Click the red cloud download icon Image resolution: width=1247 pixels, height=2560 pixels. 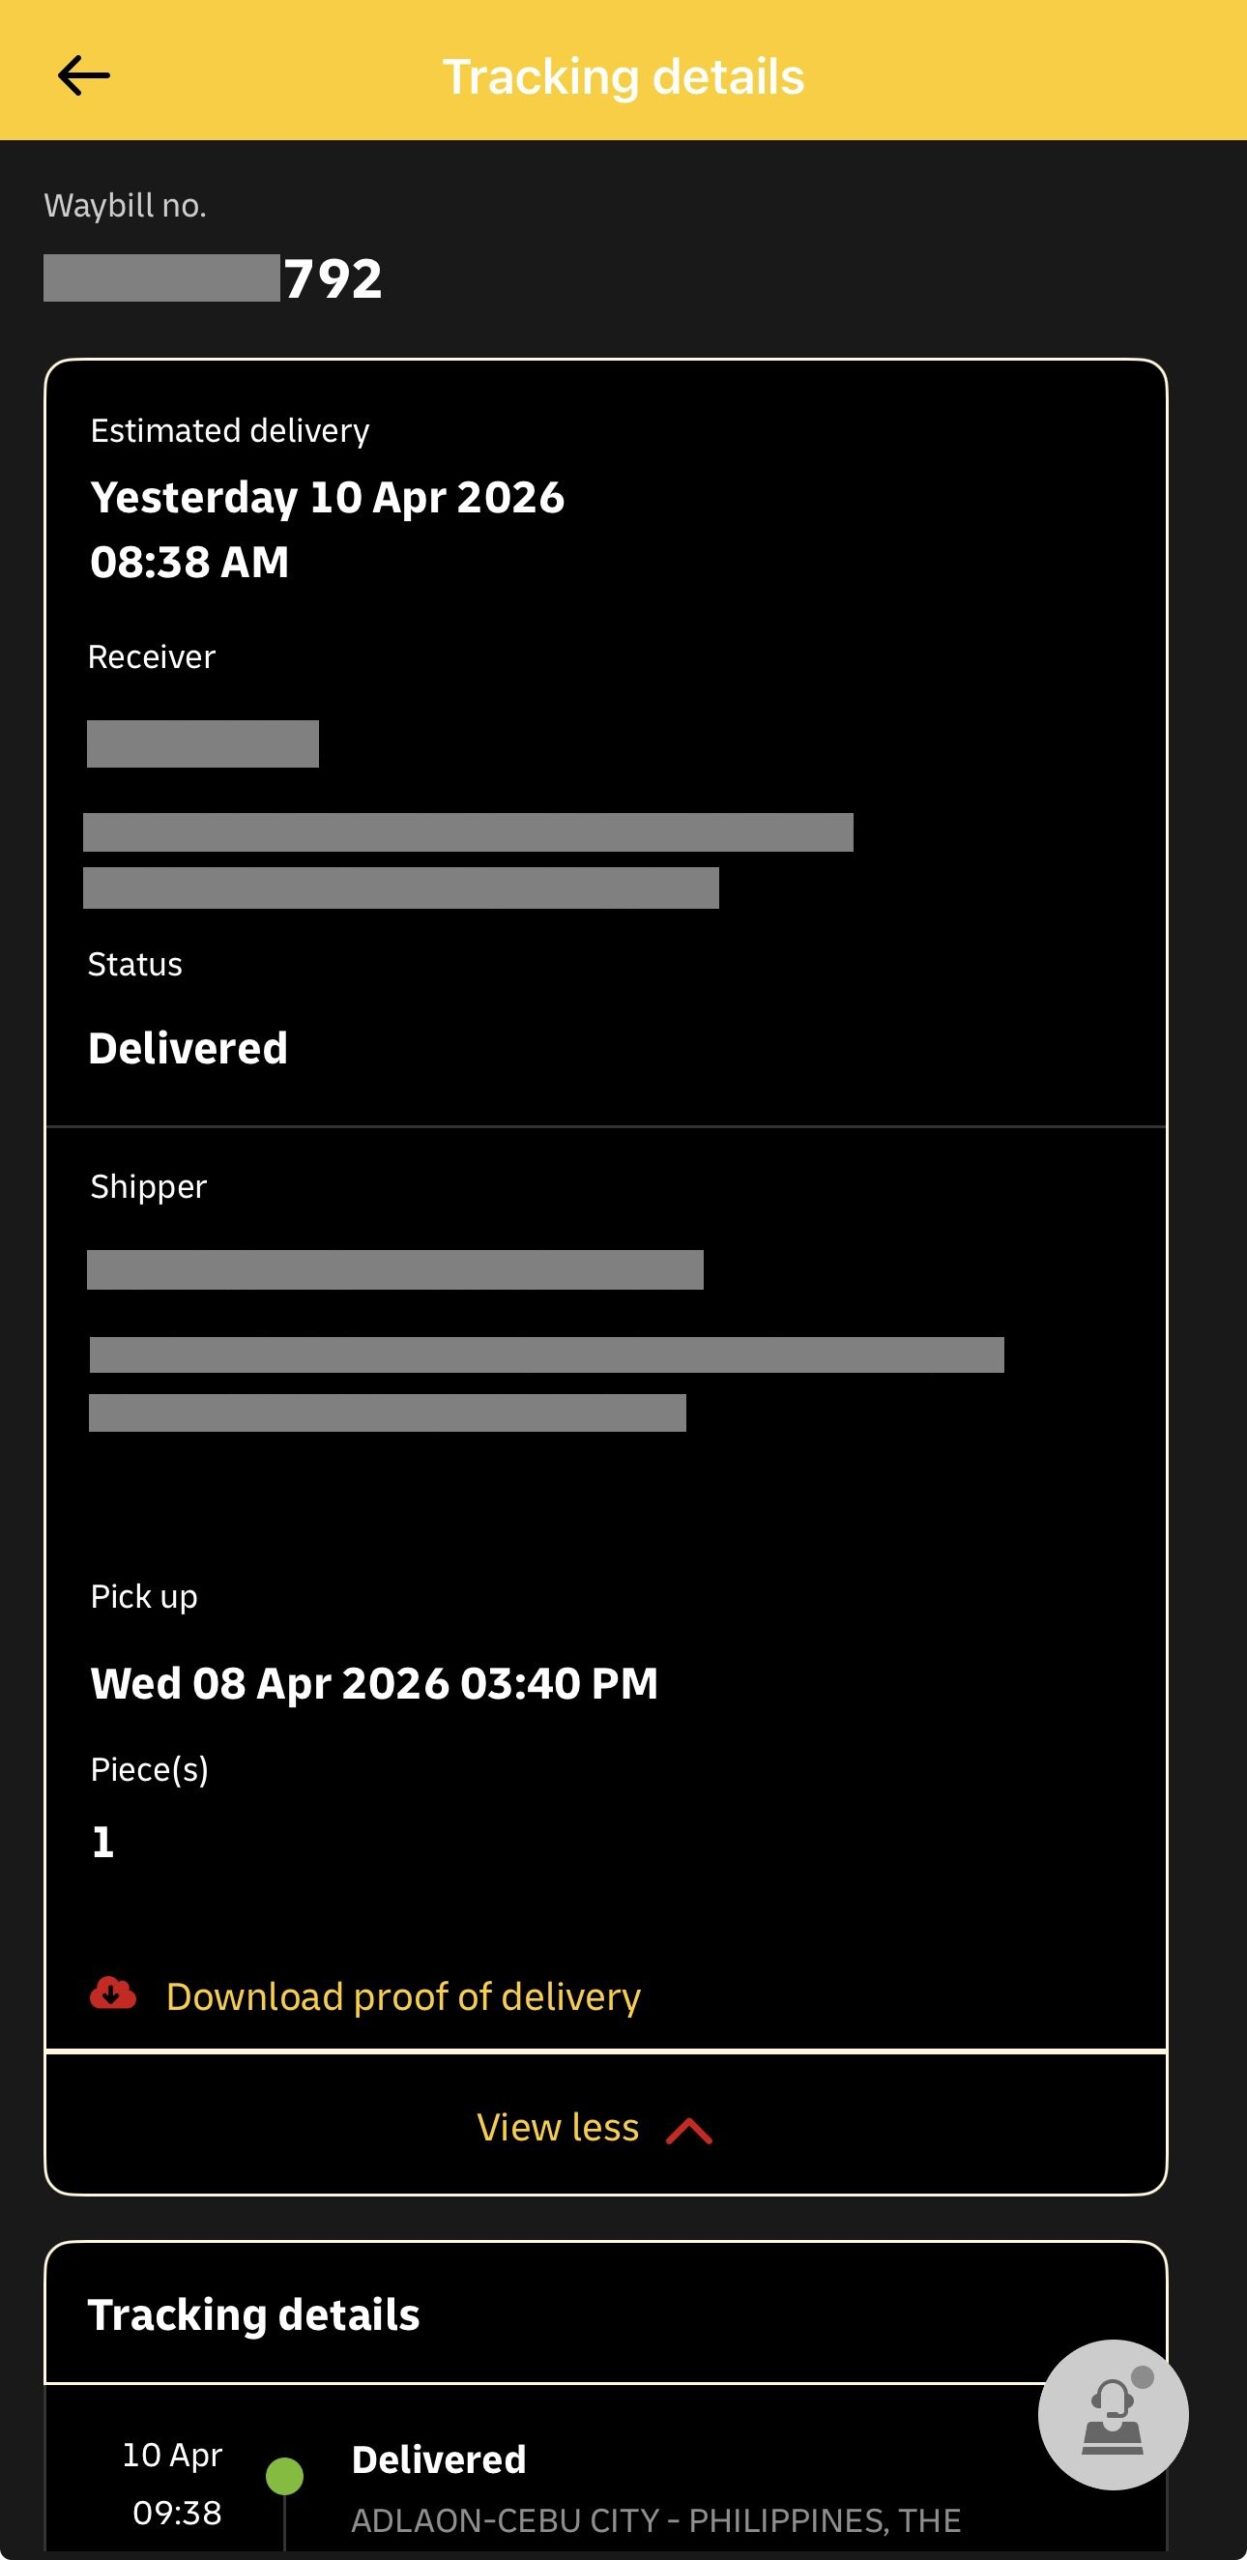(113, 1994)
